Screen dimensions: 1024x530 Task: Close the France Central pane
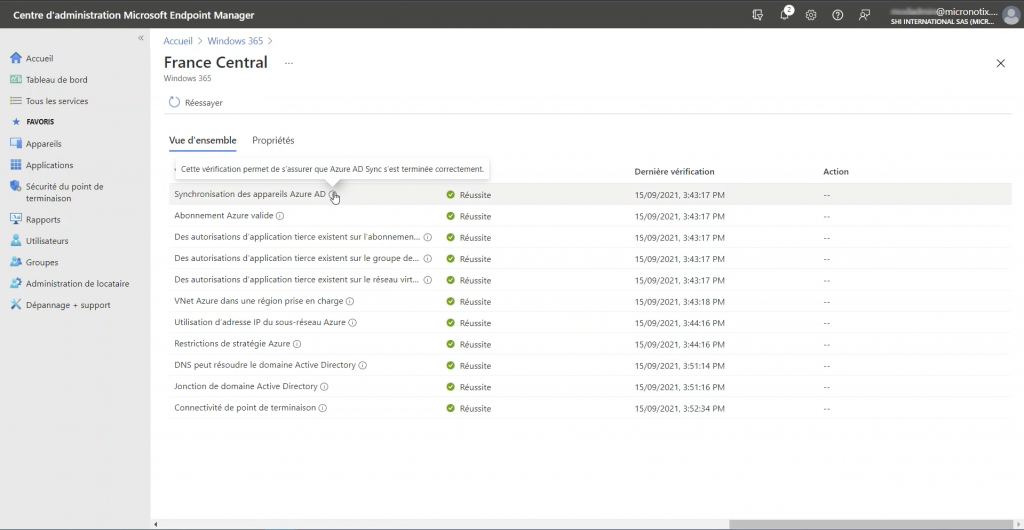tap(1000, 63)
